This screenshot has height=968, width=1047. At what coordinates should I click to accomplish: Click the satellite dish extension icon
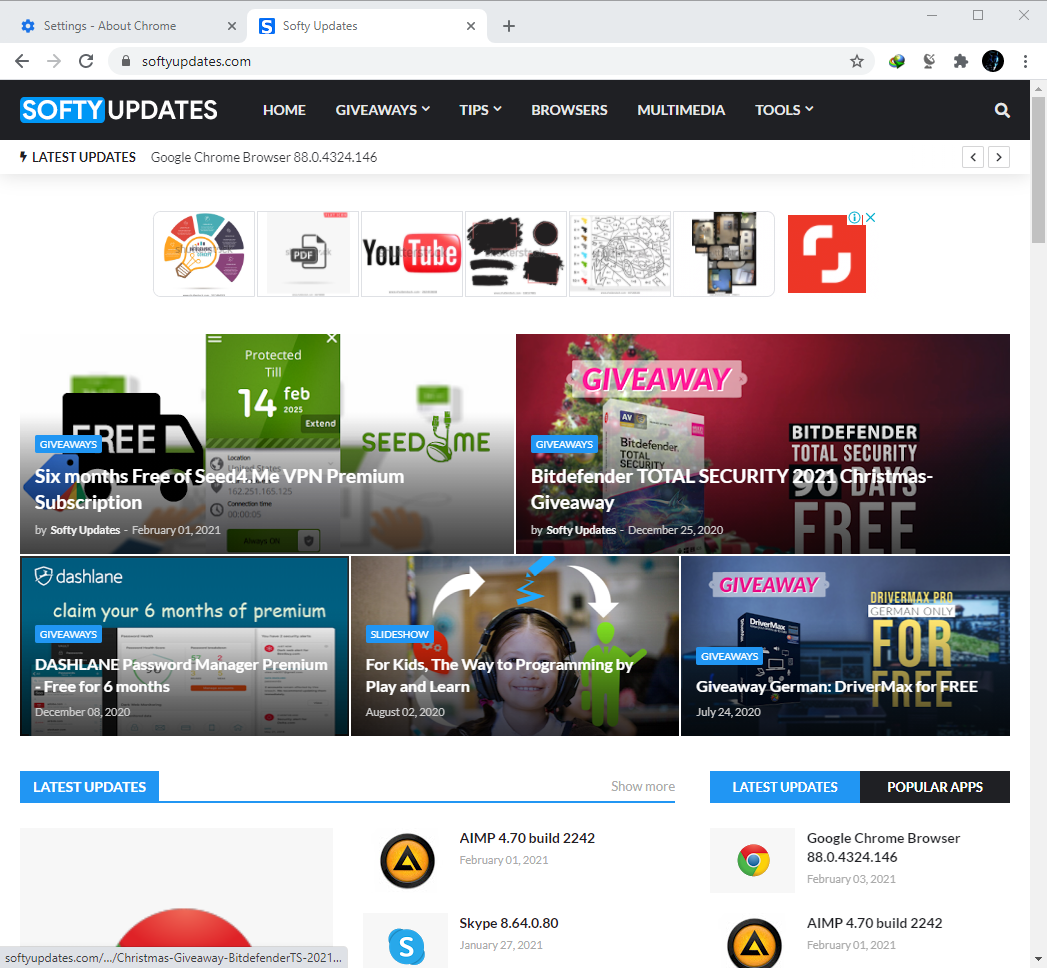(x=929, y=61)
